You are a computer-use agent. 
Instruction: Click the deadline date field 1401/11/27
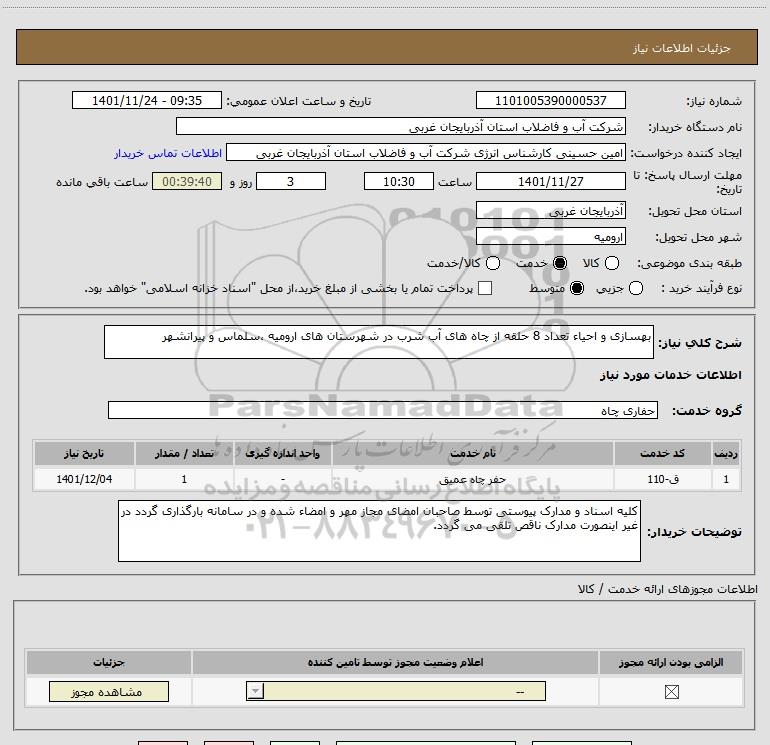click(x=550, y=181)
